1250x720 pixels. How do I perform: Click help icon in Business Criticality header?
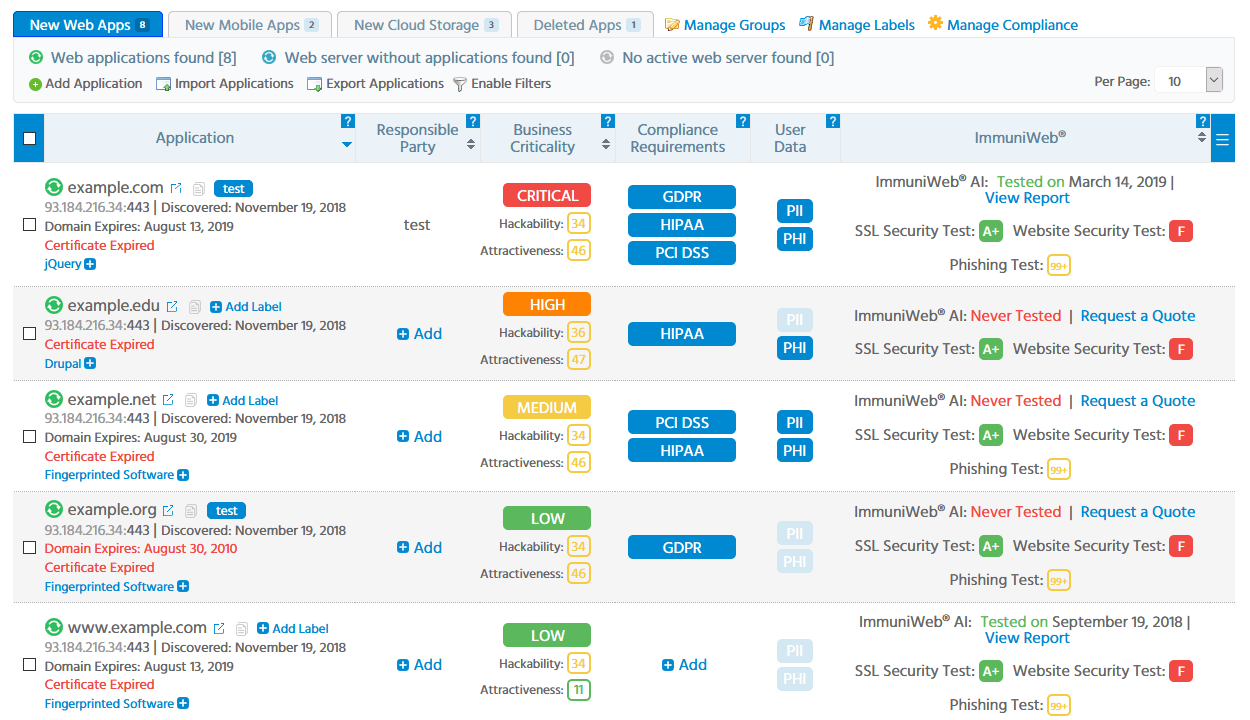tap(607, 121)
